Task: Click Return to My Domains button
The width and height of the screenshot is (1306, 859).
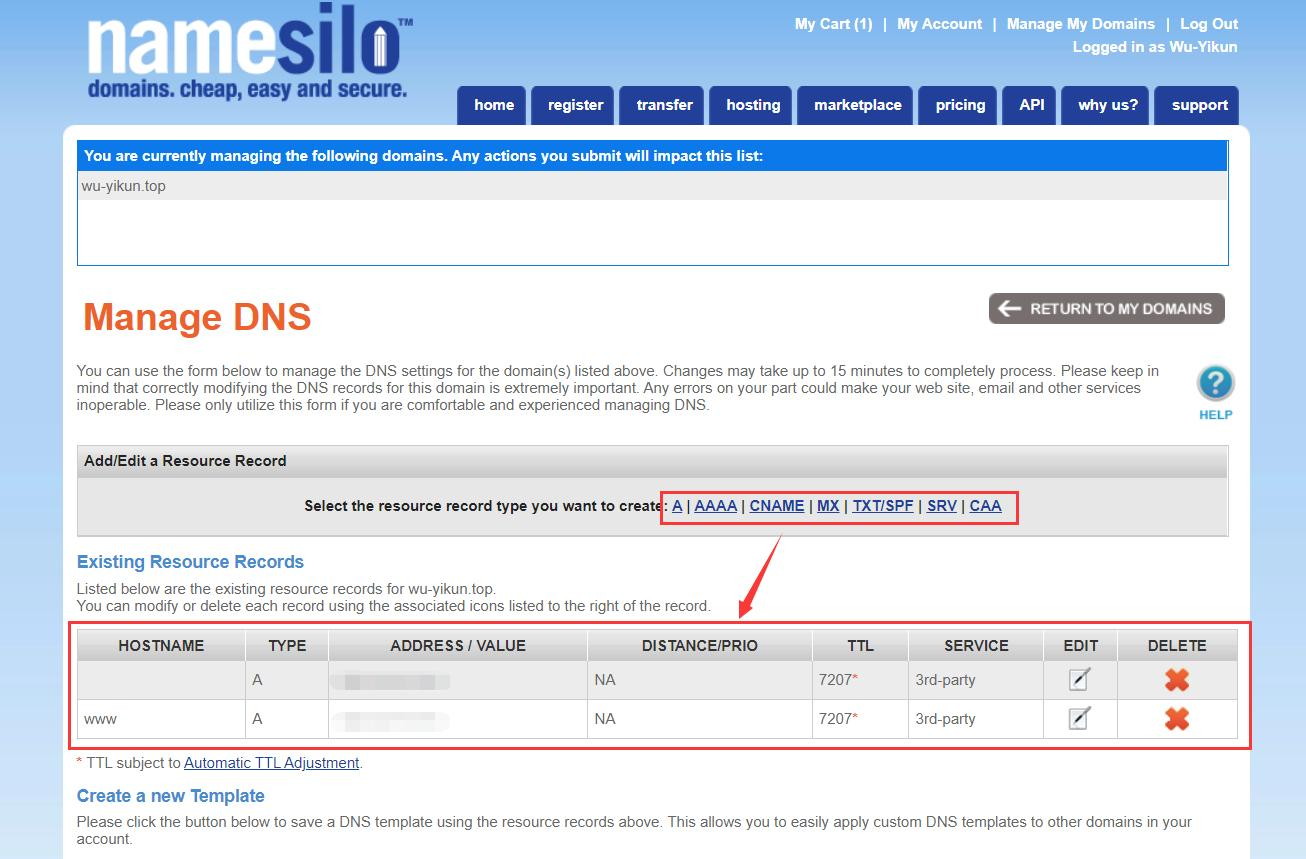Action: (x=1107, y=309)
